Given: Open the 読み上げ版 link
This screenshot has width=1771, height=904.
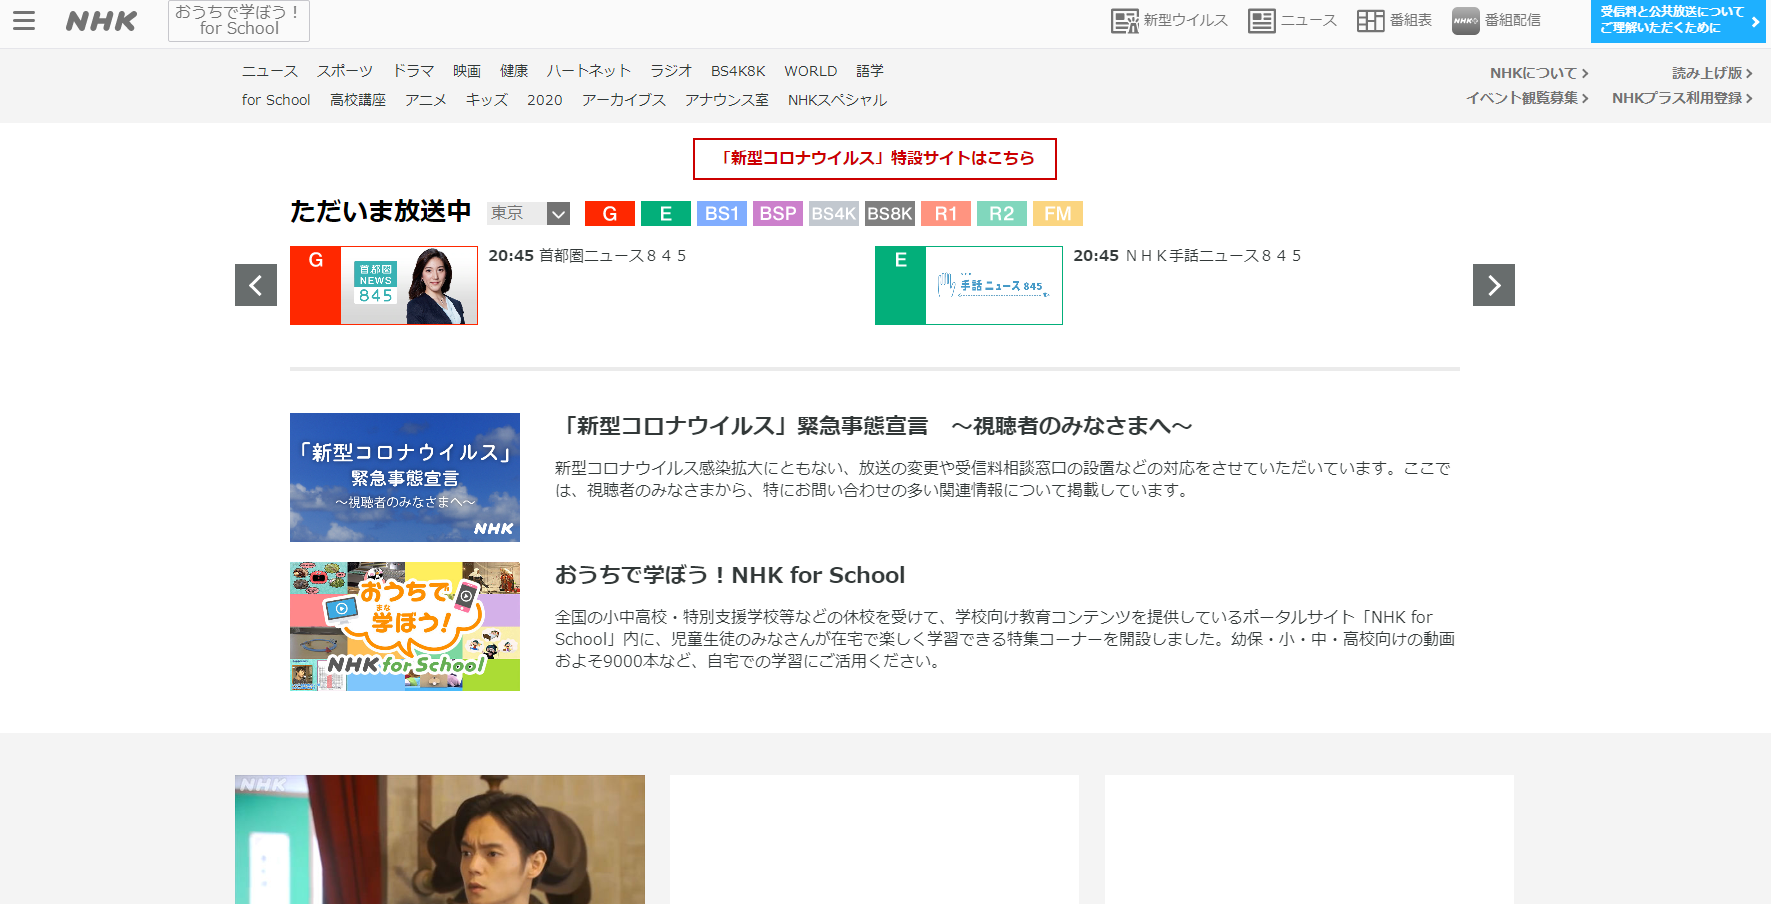Looking at the screenshot, I should pos(1712,73).
